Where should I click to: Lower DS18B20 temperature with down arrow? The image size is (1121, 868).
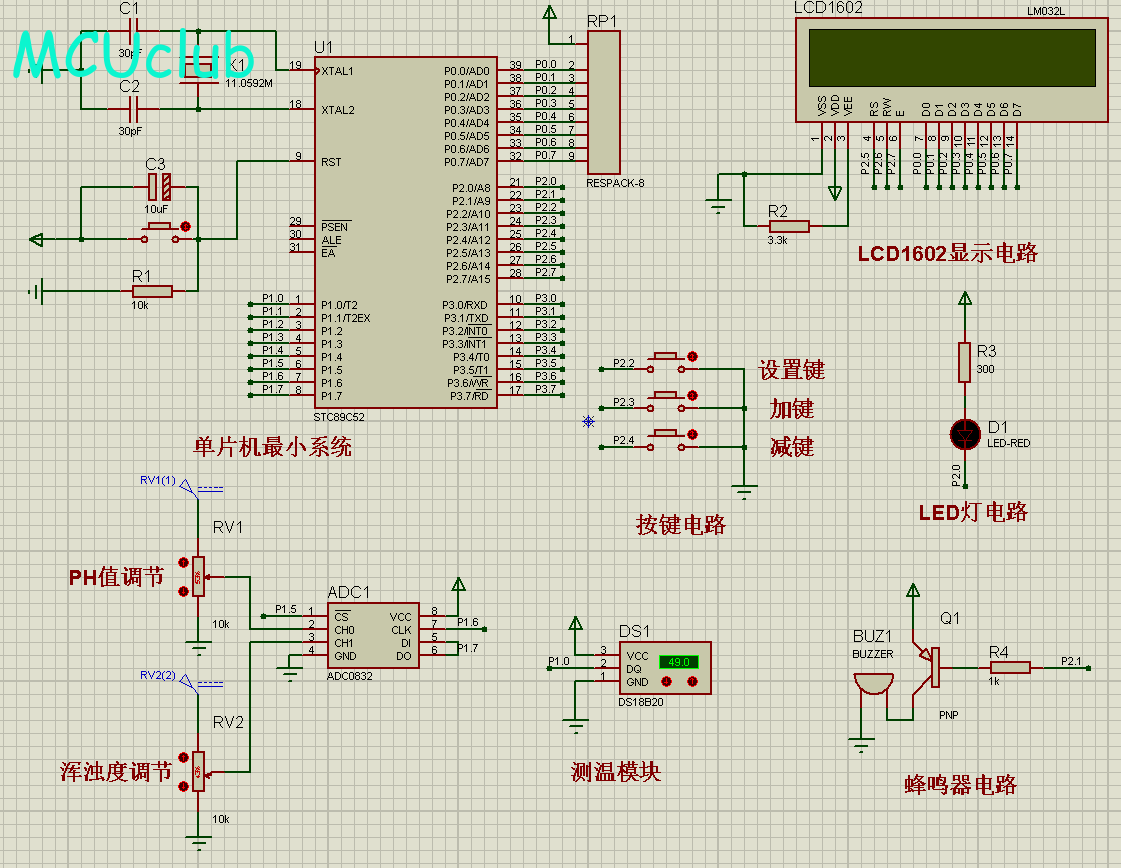pos(668,679)
